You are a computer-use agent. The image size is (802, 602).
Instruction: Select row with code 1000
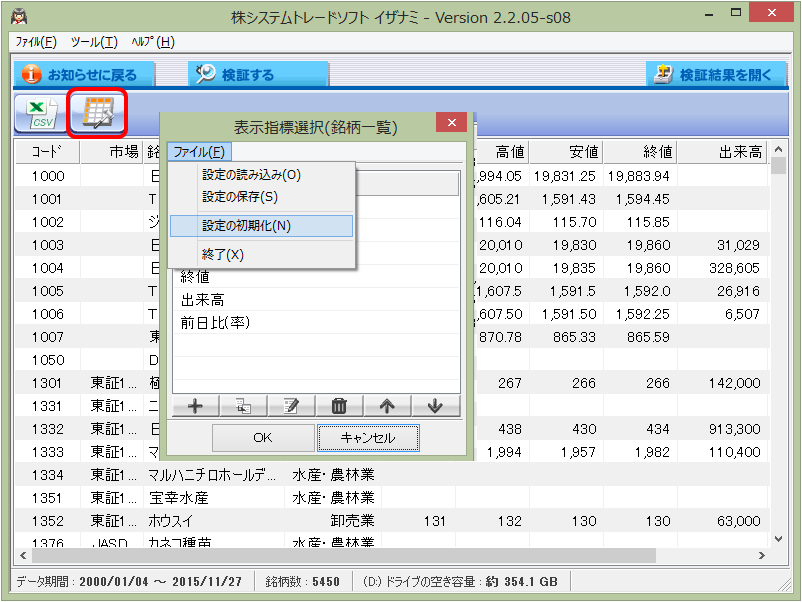pos(392,176)
